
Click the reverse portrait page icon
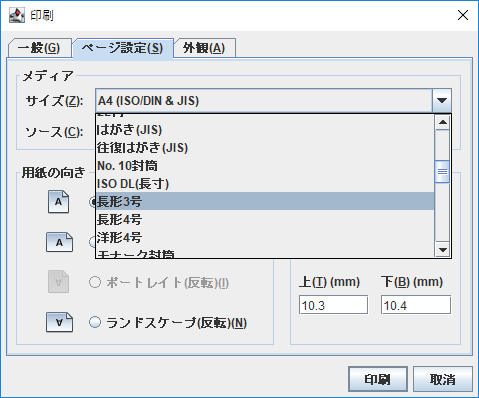point(58,282)
